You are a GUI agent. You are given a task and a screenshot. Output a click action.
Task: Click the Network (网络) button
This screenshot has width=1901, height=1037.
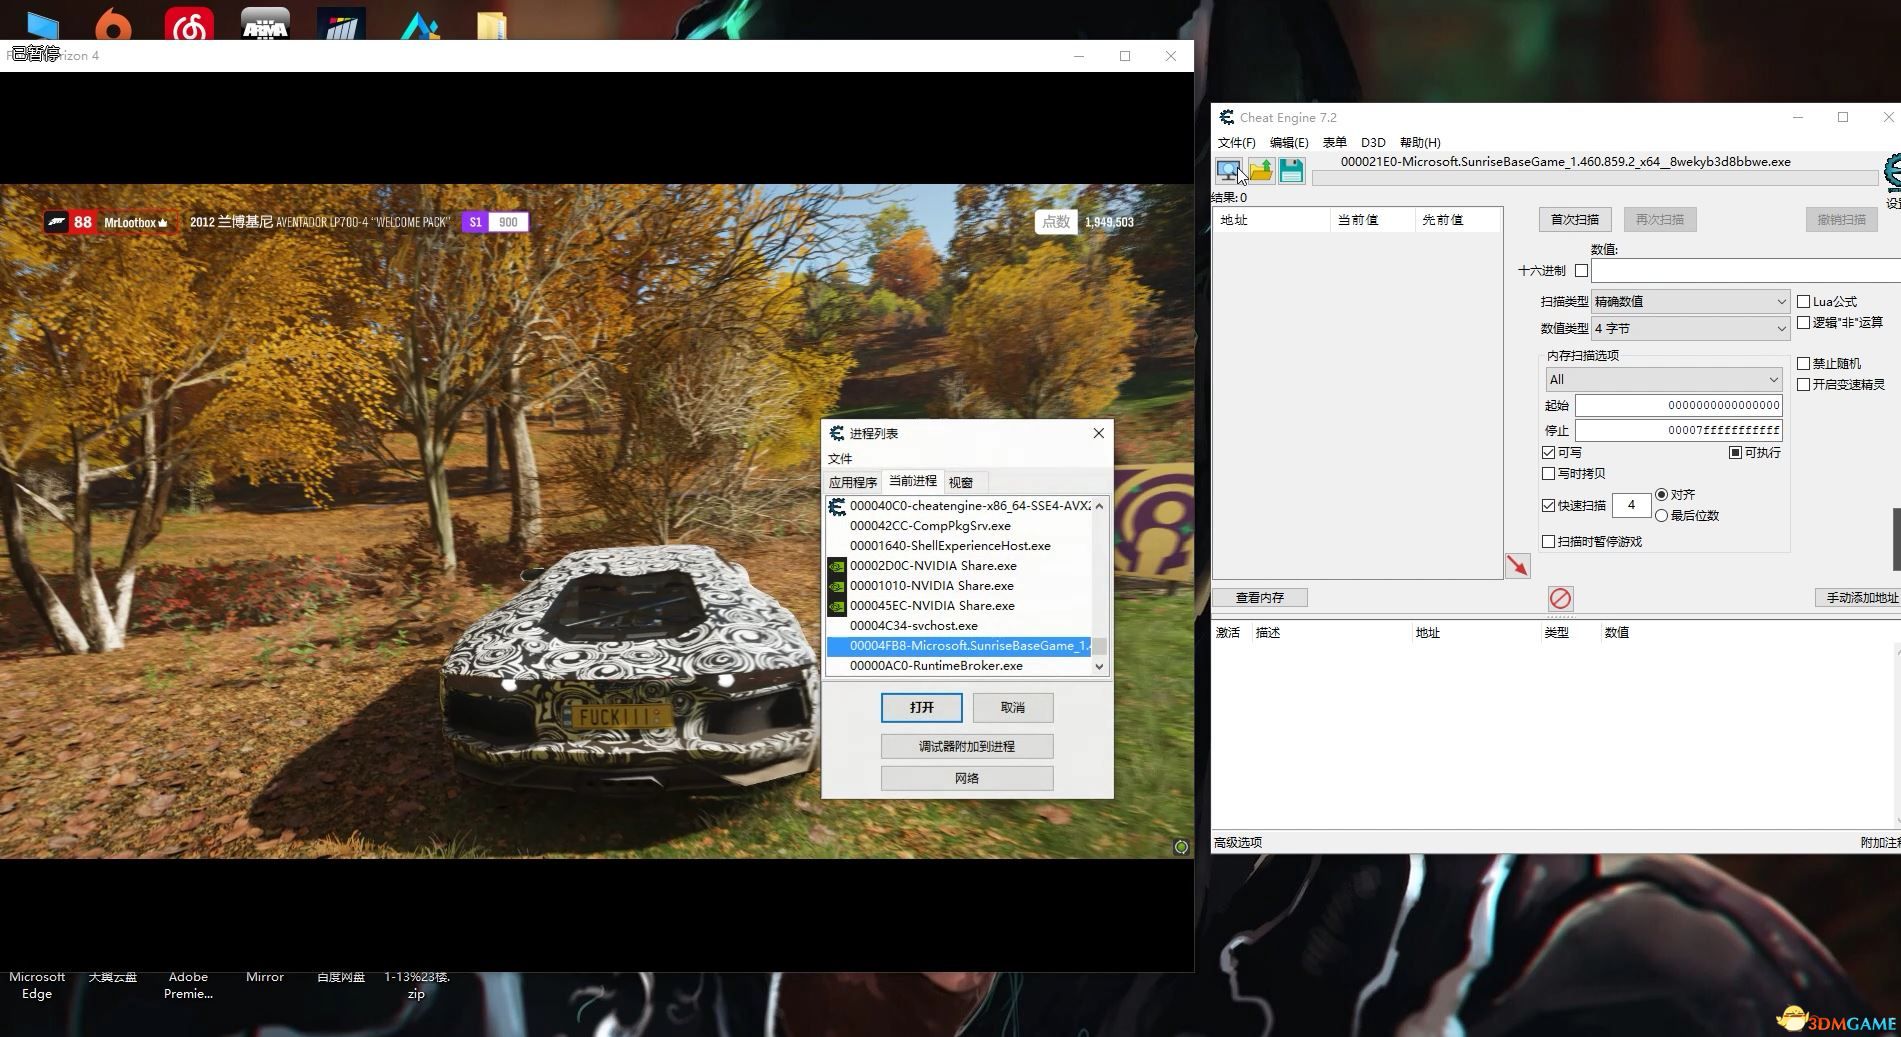click(966, 778)
